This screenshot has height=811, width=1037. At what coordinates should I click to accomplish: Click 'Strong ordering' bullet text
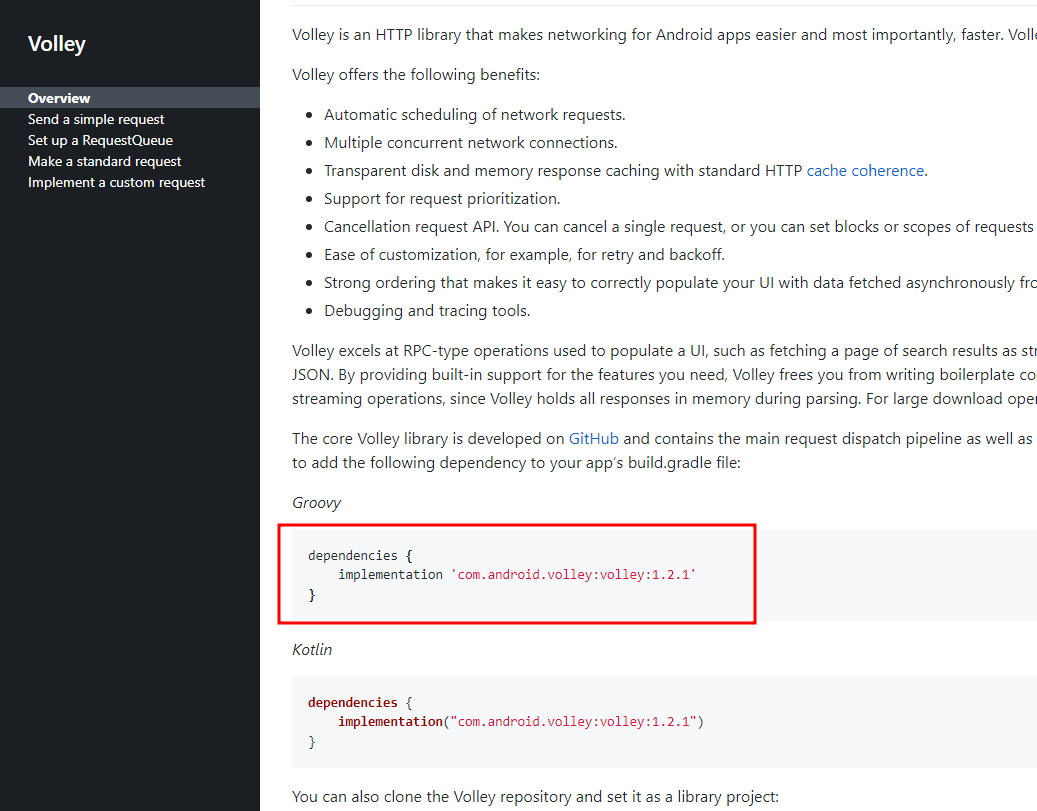(x=680, y=283)
